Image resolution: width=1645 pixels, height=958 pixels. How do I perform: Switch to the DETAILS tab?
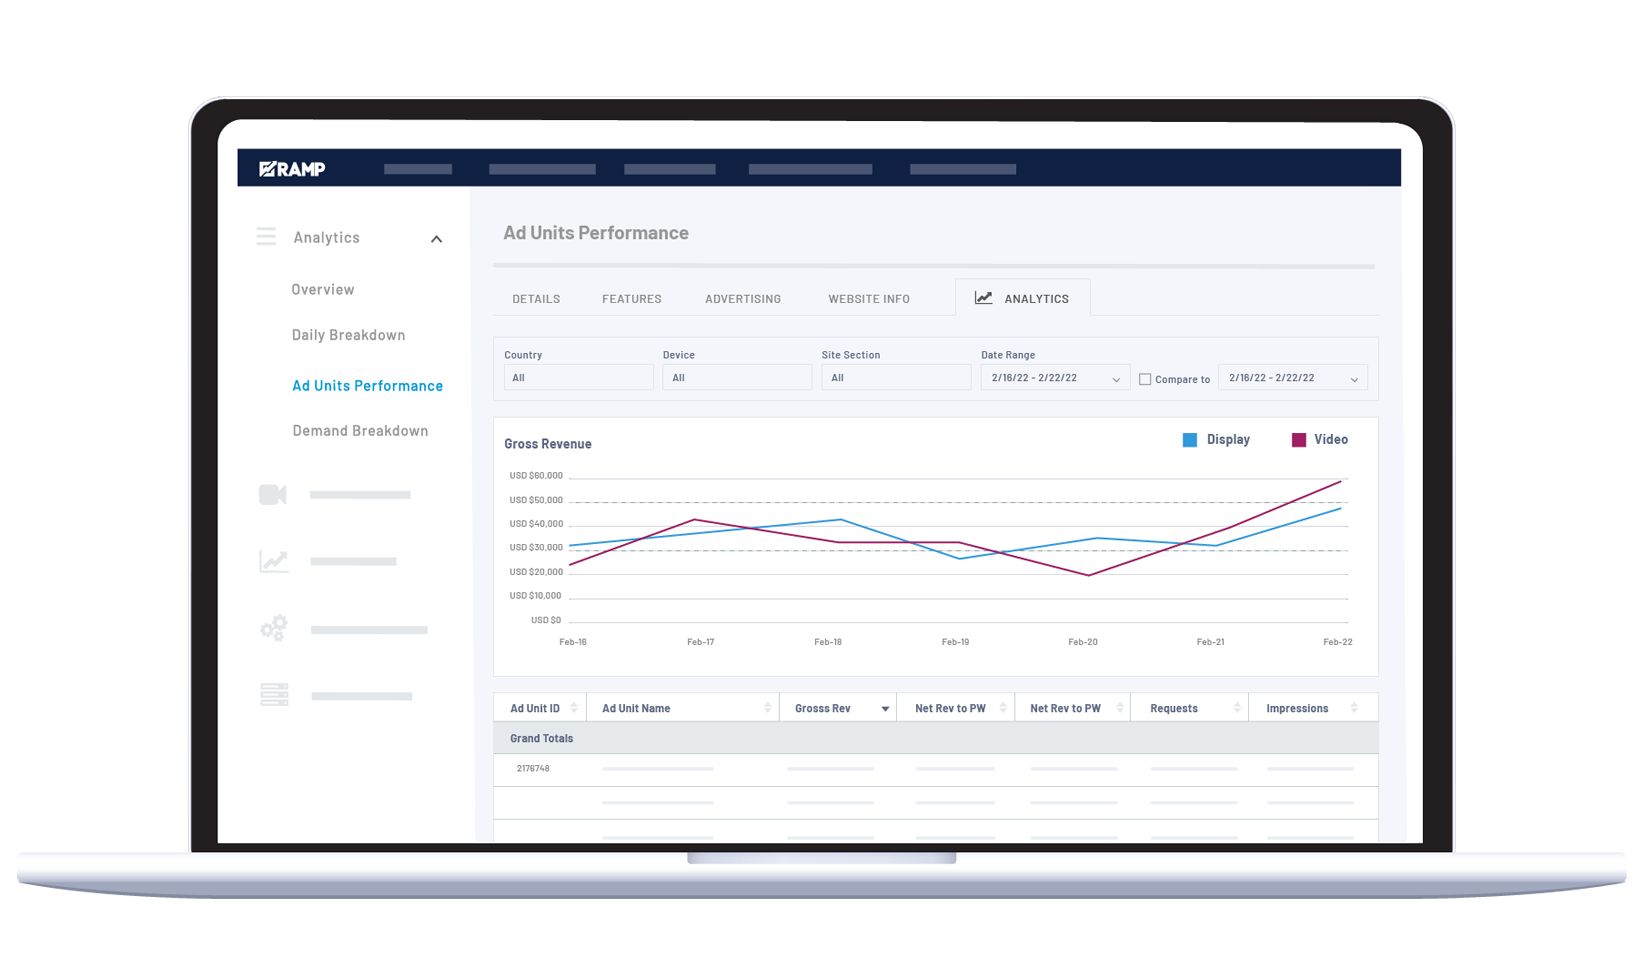(x=536, y=299)
